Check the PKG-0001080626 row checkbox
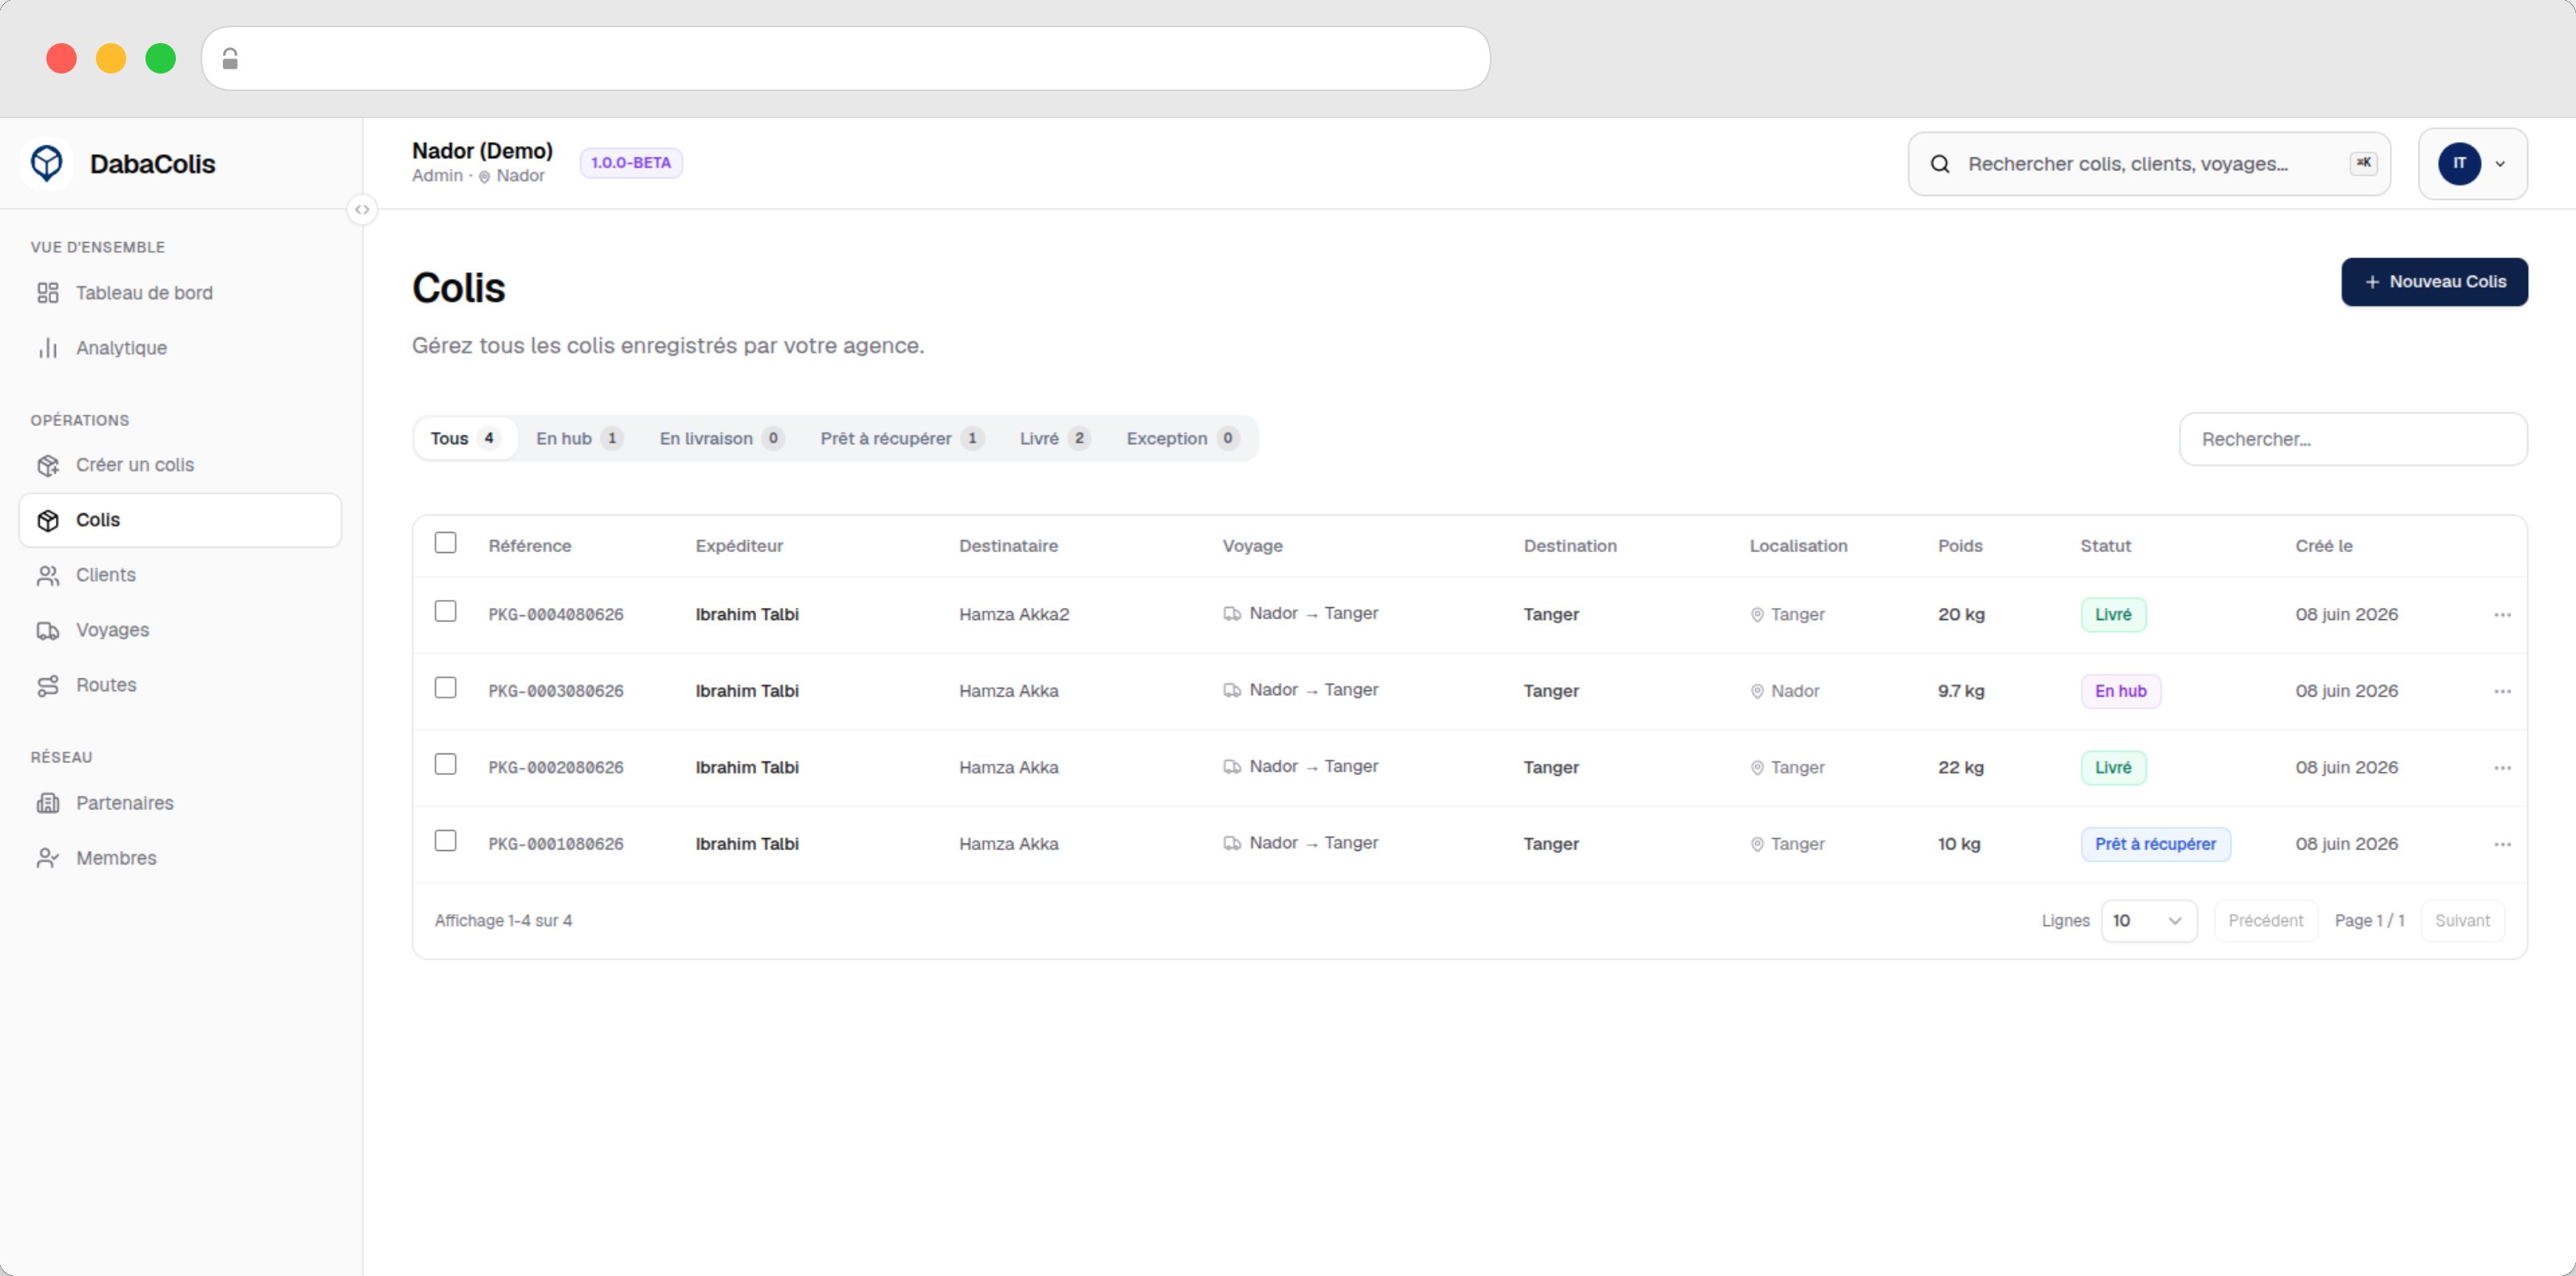 (445, 841)
